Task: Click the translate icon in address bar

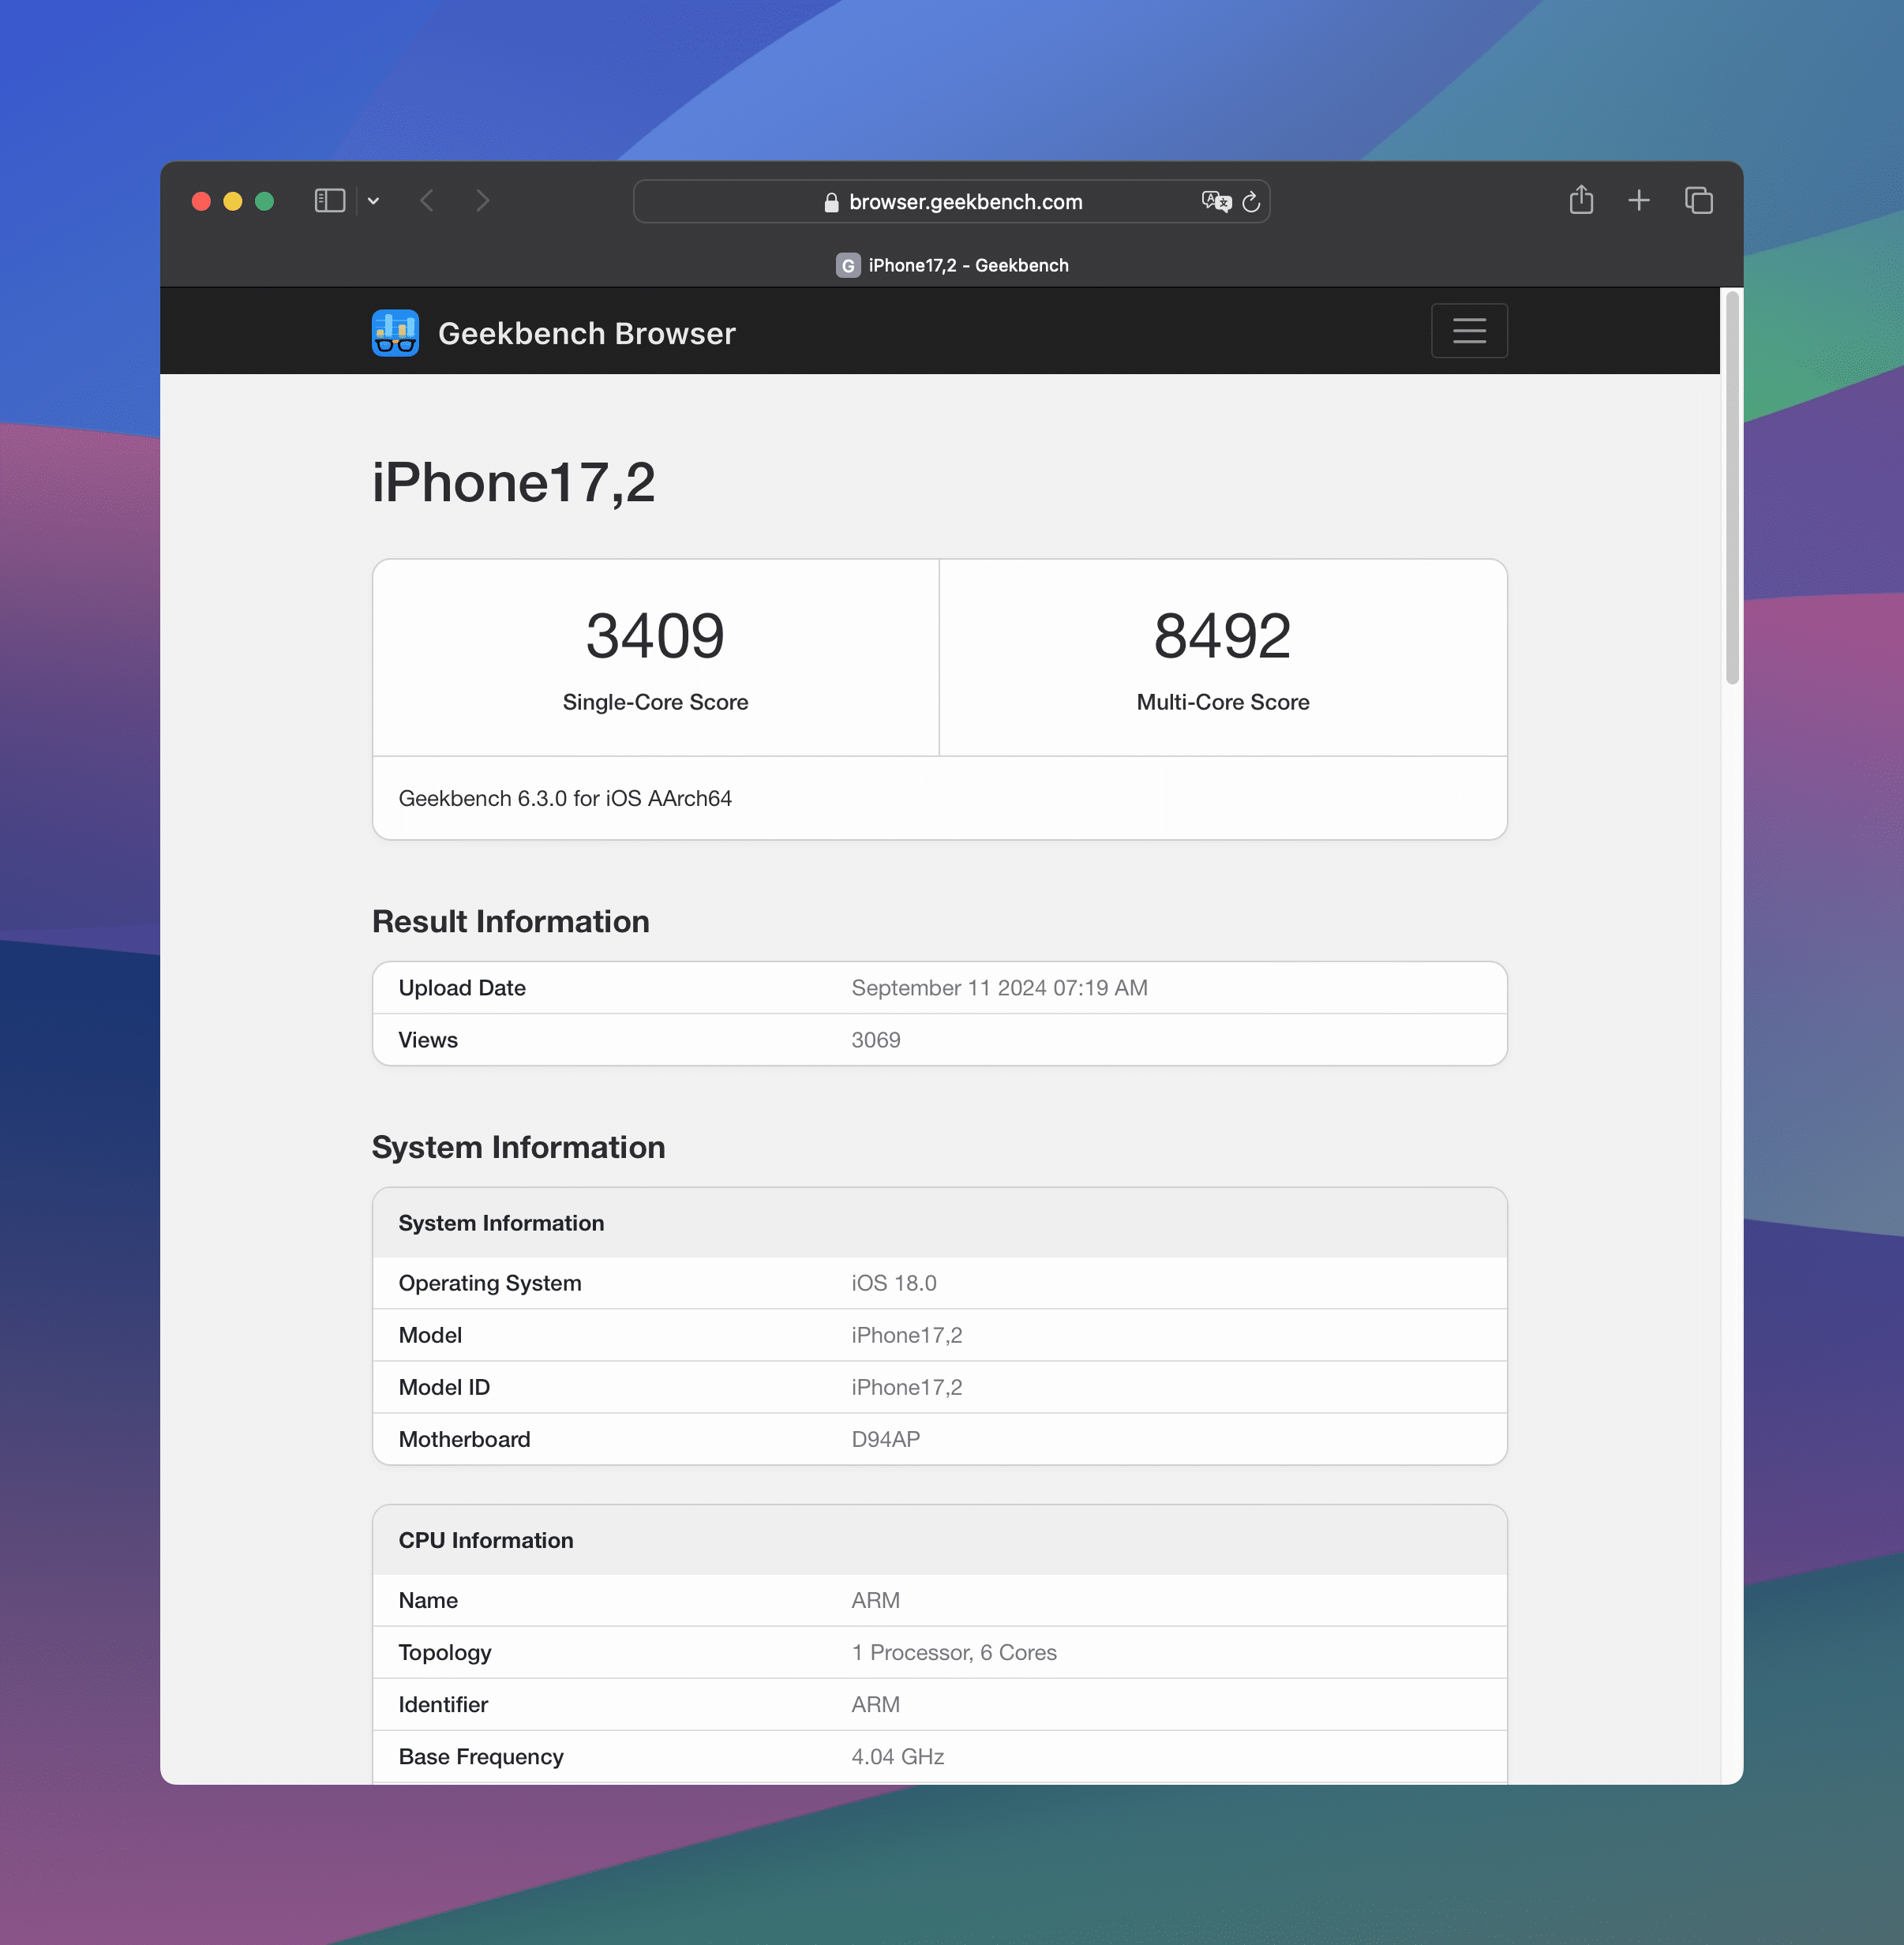Action: pyautogui.click(x=1216, y=201)
